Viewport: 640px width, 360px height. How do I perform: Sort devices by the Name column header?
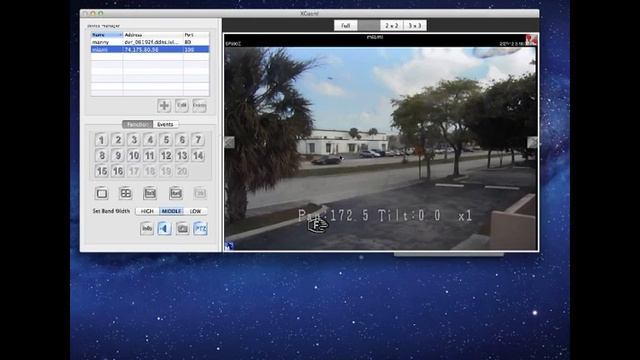pos(107,35)
